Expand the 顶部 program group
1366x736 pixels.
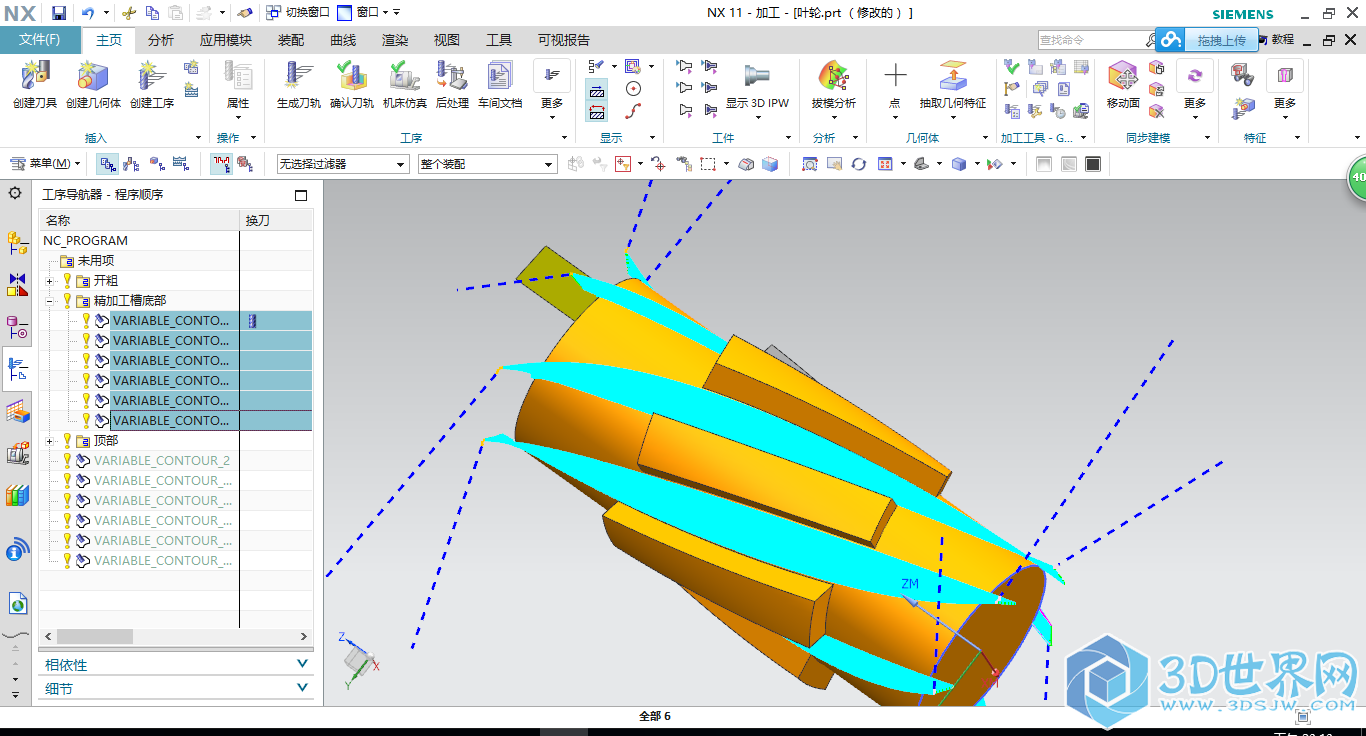(x=50, y=441)
